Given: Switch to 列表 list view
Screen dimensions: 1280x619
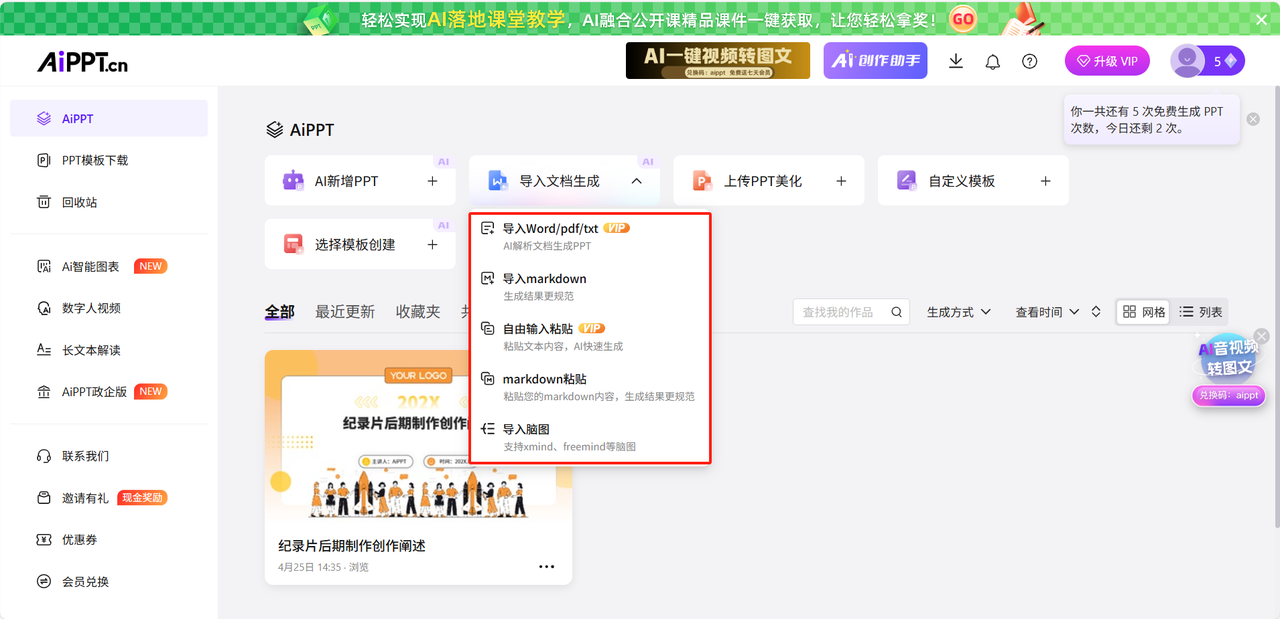Looking at the screenshot, I should [1199, 312].
